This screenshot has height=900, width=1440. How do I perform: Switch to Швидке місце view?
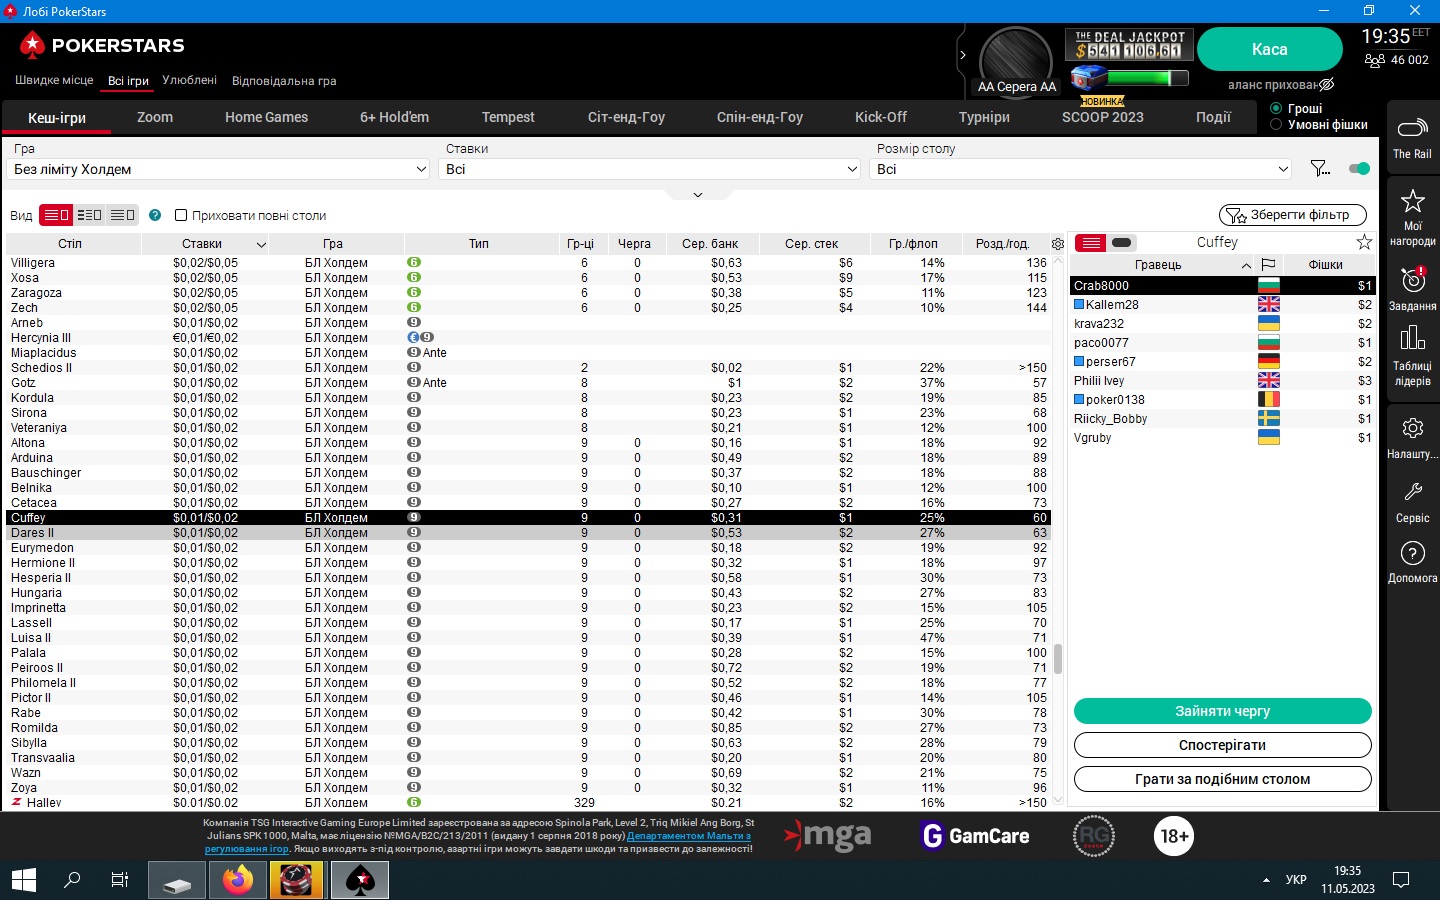[x=54, y=80]
